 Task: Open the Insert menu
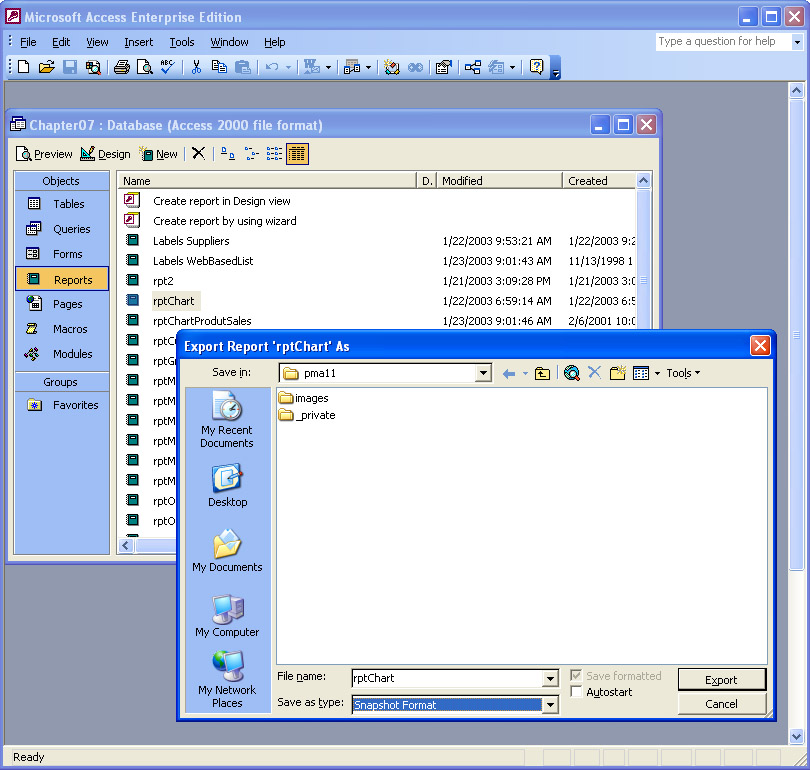click(139, 42)
